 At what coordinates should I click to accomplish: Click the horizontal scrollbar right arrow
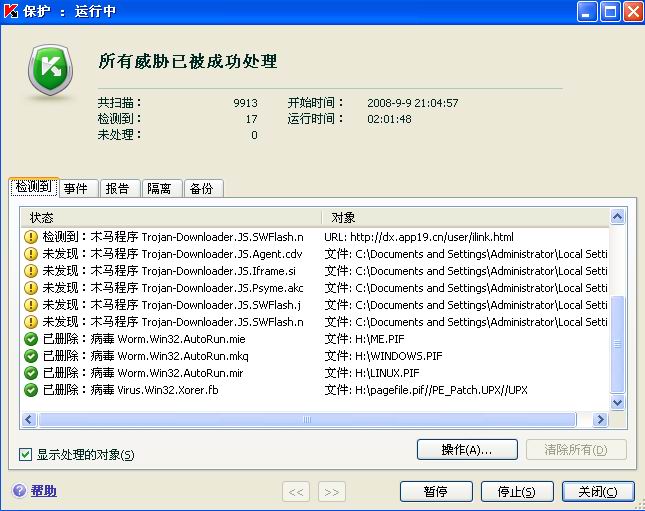(600, 420)
